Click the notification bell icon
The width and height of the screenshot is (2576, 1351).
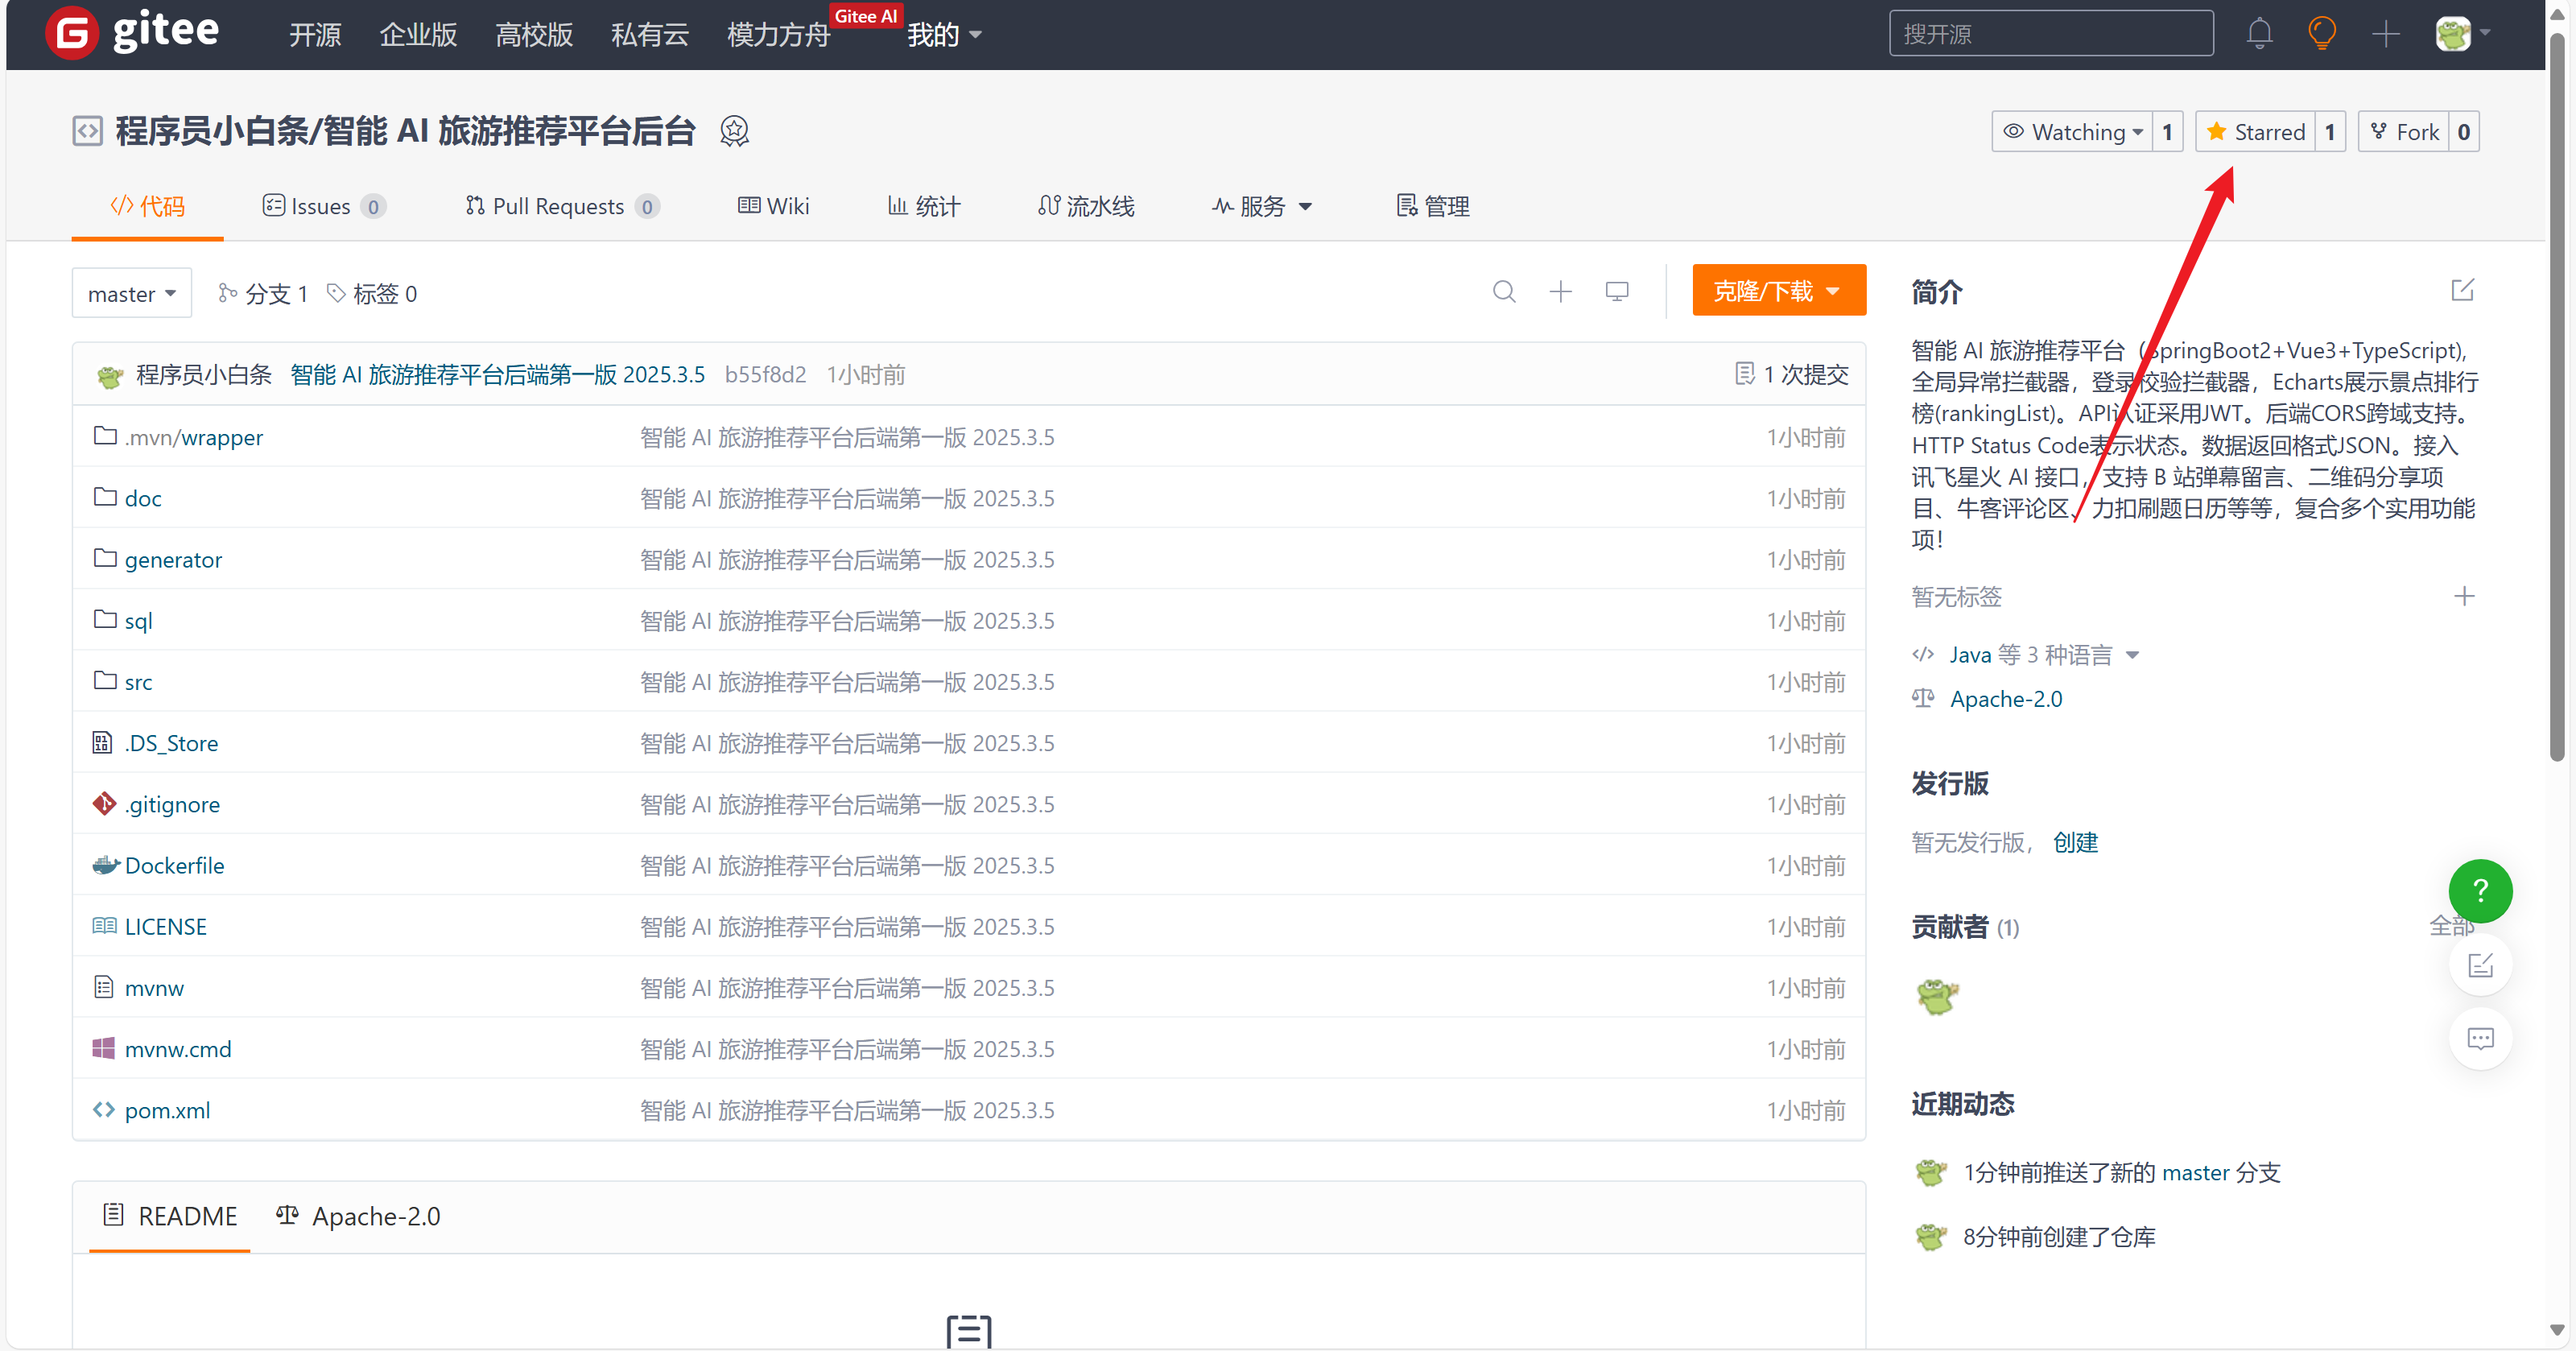pyautogui.click(x=2259, y=34)
